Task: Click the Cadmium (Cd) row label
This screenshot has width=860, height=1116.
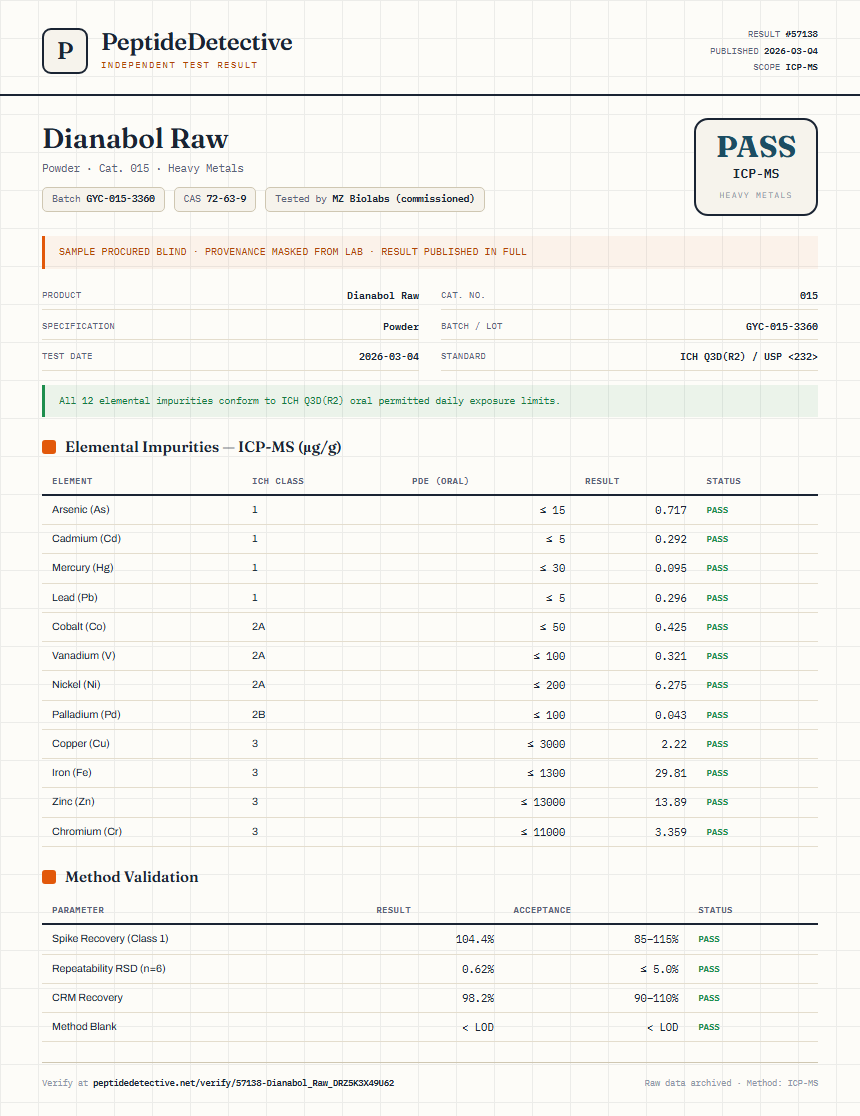Action: coord(86,539)
